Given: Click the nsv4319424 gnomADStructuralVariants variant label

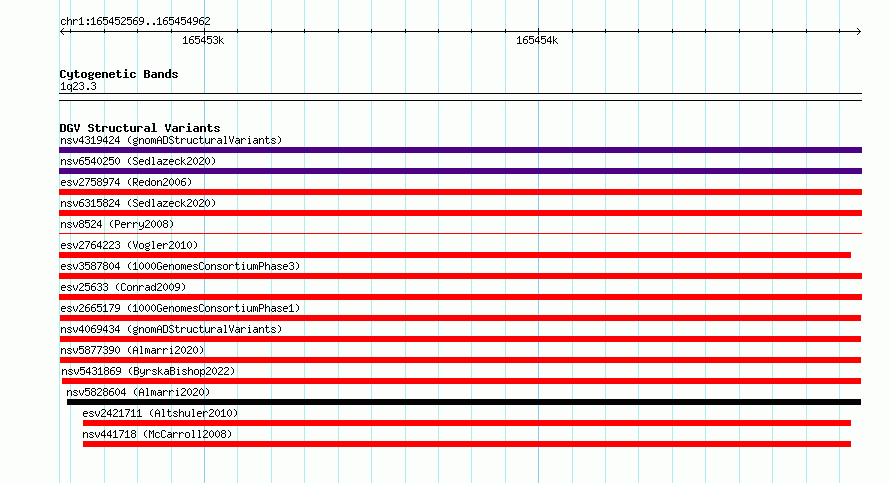Looking at the screenshot, I should coord(171,140).
